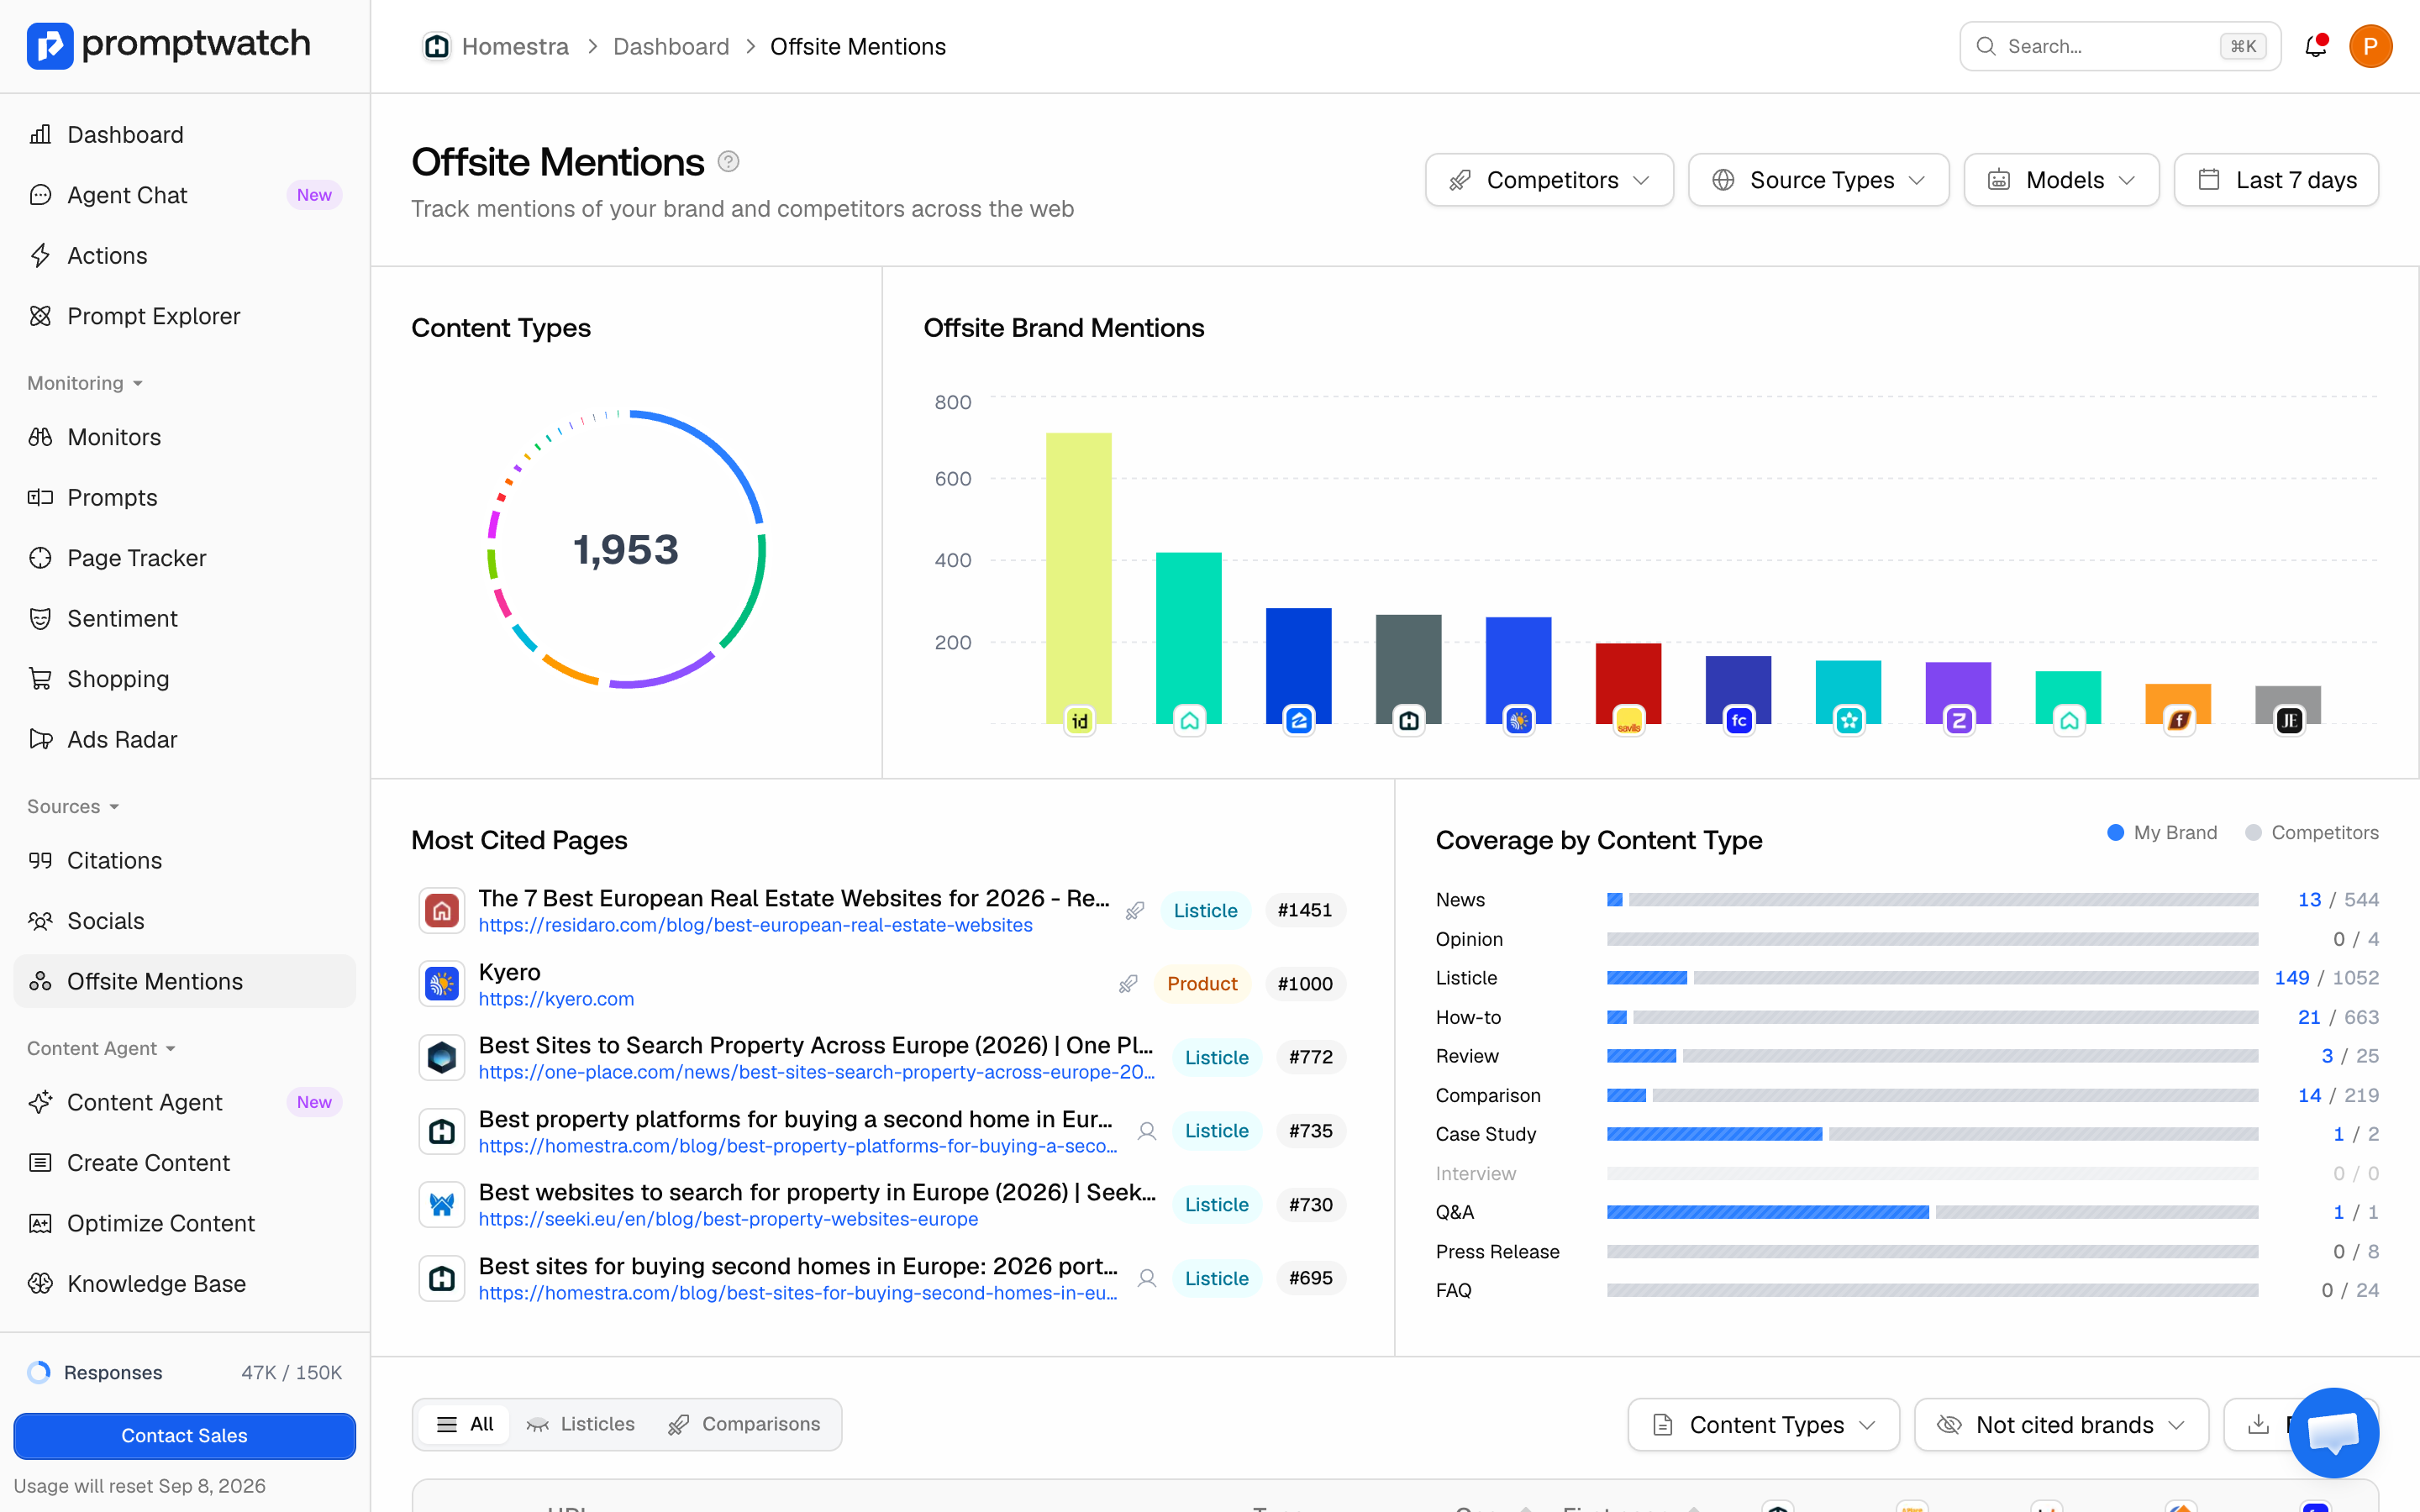Go to Actions page
Viewport: 2420px width, 1512px height.
pos(107,256)
